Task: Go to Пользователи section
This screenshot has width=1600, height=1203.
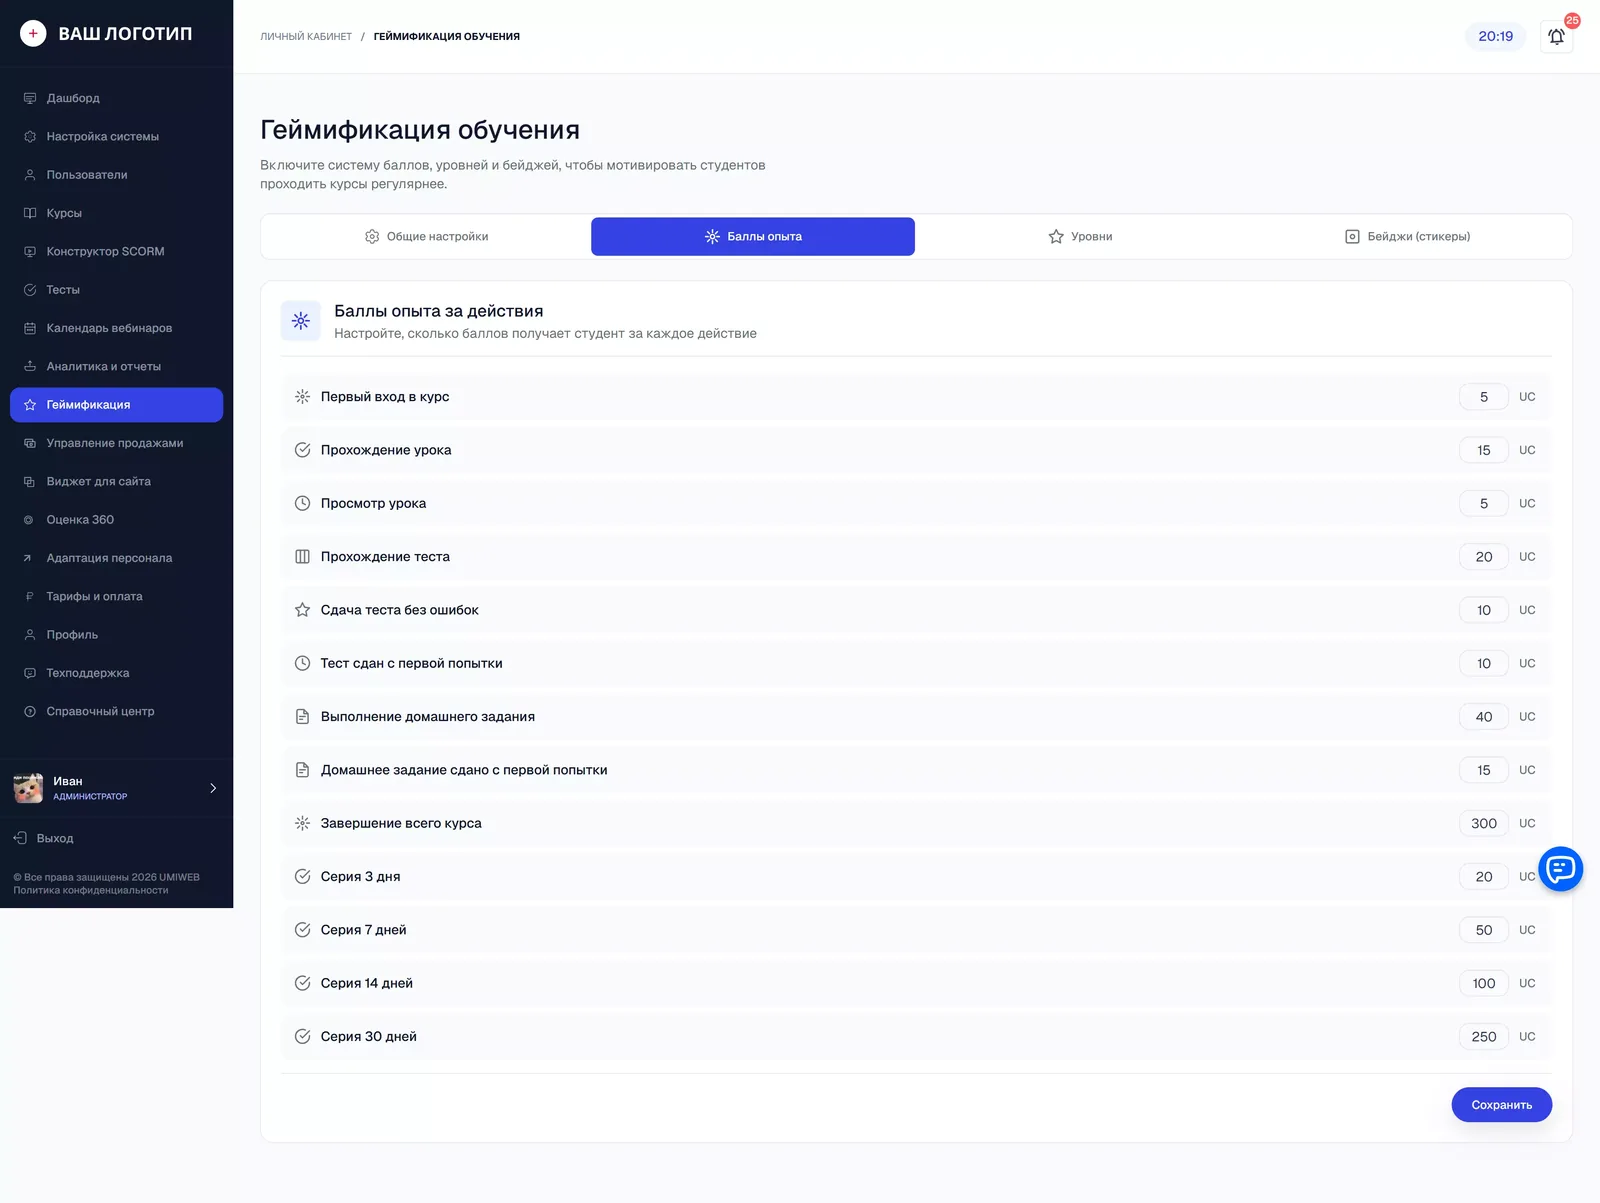Action: (x=116, y=175)
